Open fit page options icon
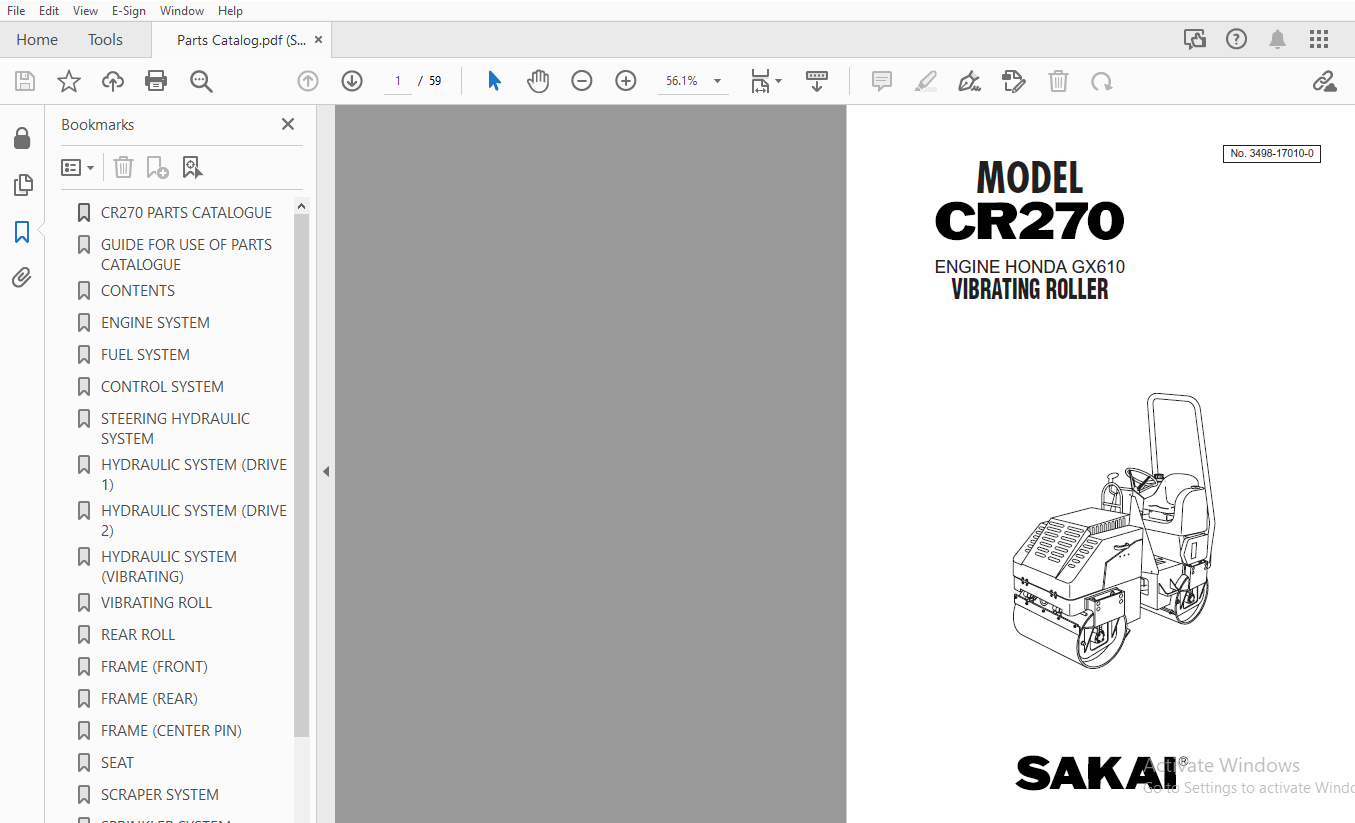Image resolution: width=1355 pixels, height=823 pixels. click(766, 81)
